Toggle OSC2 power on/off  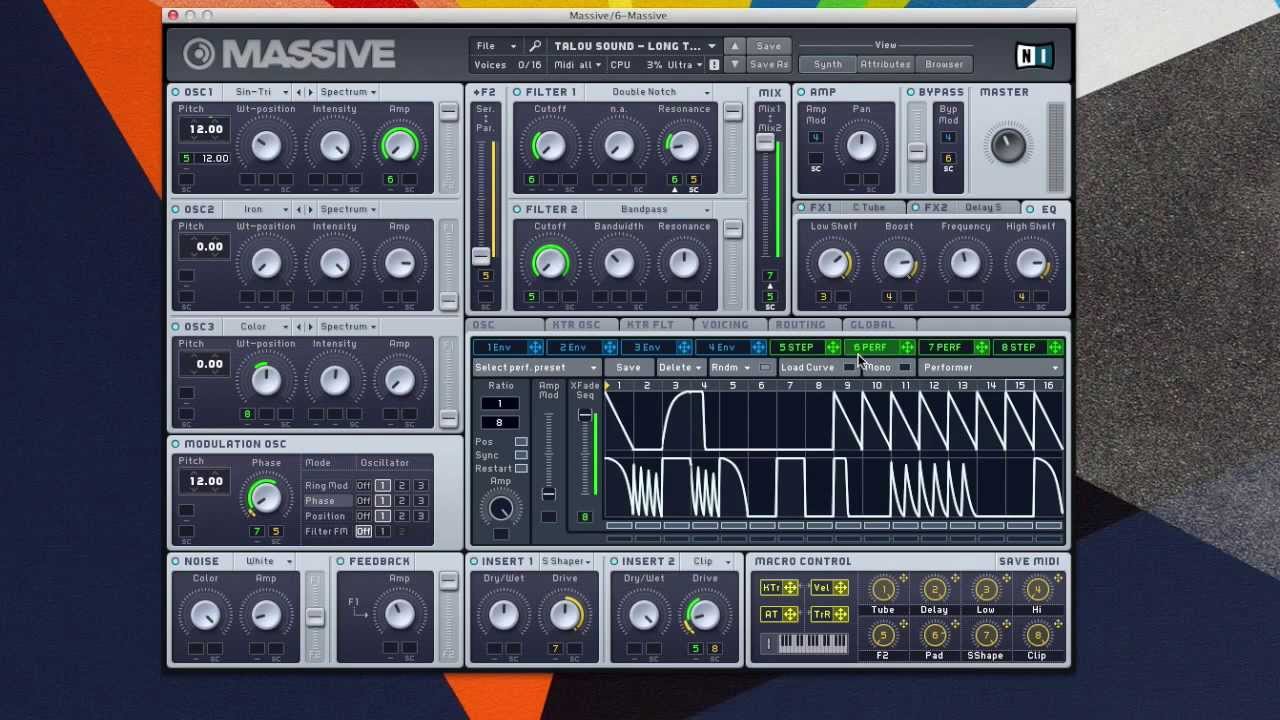pos(176,209)
